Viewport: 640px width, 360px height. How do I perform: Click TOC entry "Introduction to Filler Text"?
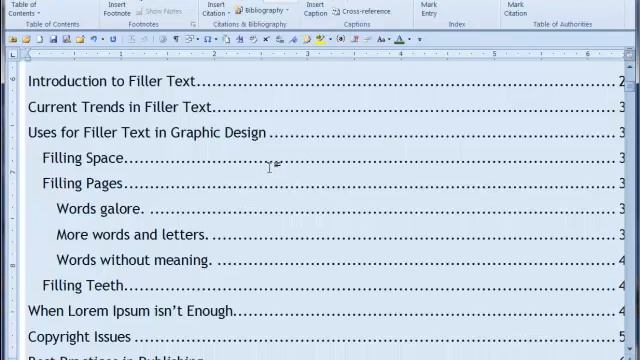pos(325,81)
